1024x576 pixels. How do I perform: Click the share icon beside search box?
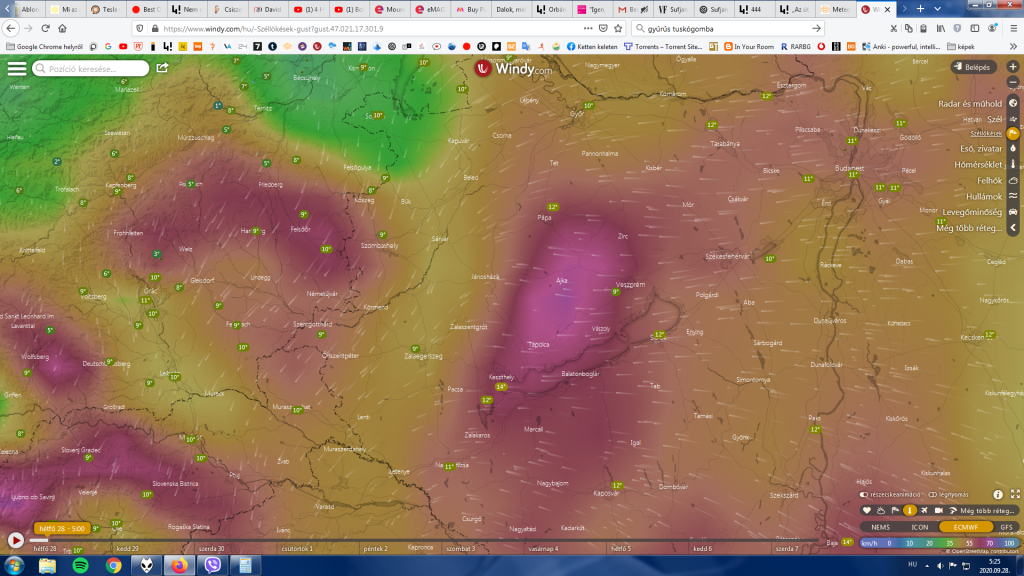coord(162,68)
